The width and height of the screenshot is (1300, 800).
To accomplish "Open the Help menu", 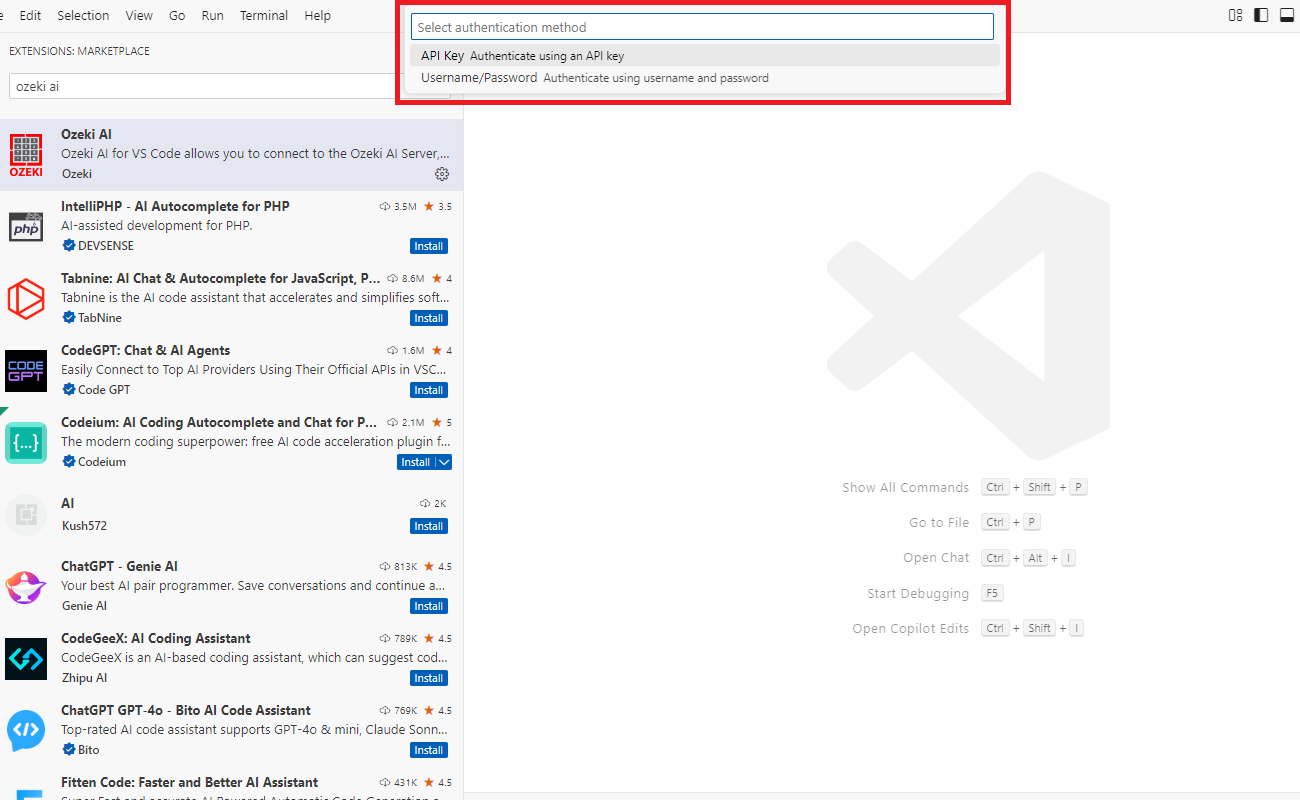I will point(317,15).
